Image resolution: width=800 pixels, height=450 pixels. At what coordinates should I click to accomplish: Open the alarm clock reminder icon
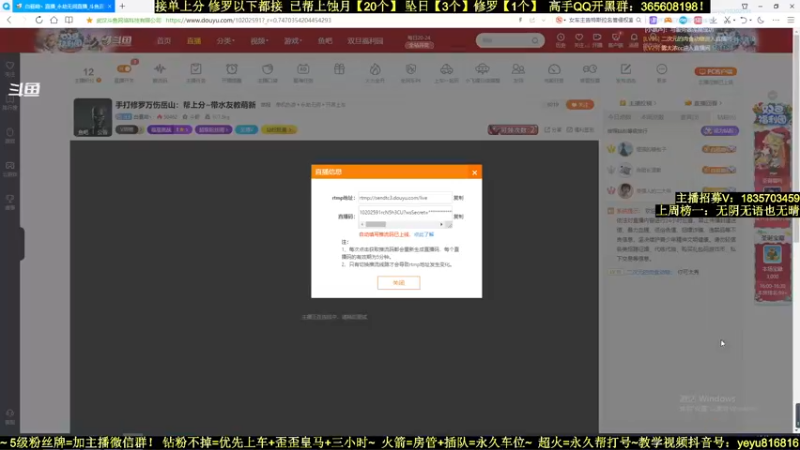pyautogui.click(x=232, y=69)
